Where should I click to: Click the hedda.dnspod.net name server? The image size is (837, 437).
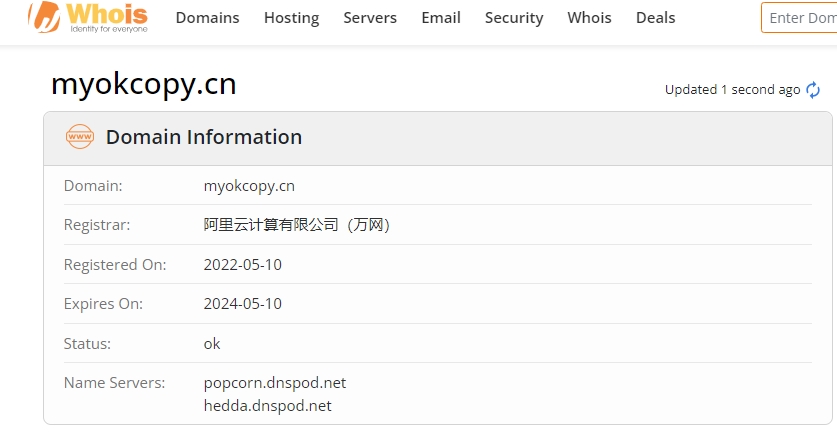point(267,405)
